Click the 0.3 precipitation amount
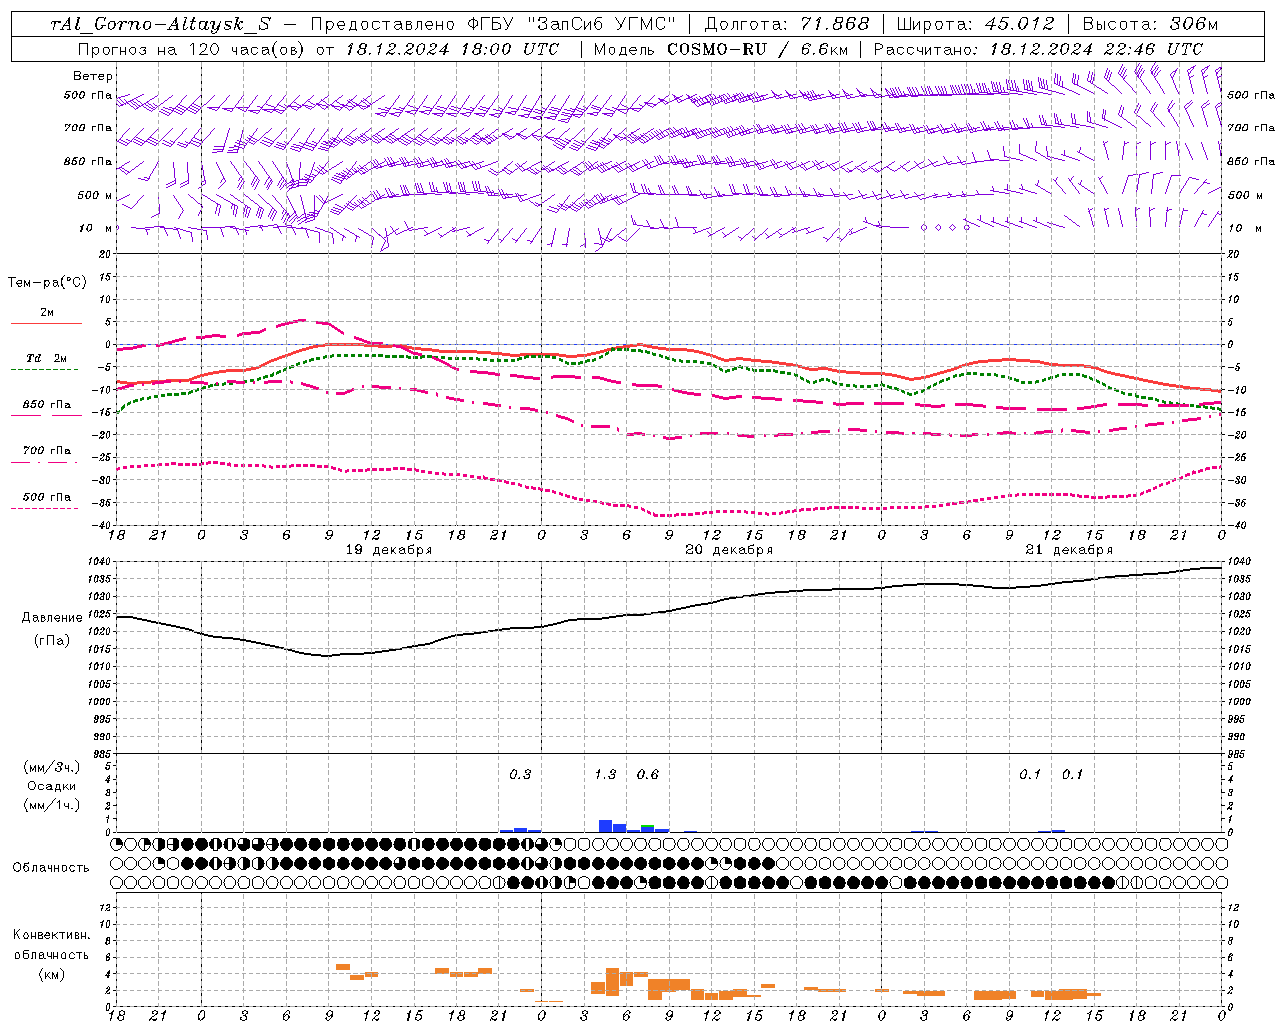This screenshot has height=1024, width=1280. (x=520, y=774)
